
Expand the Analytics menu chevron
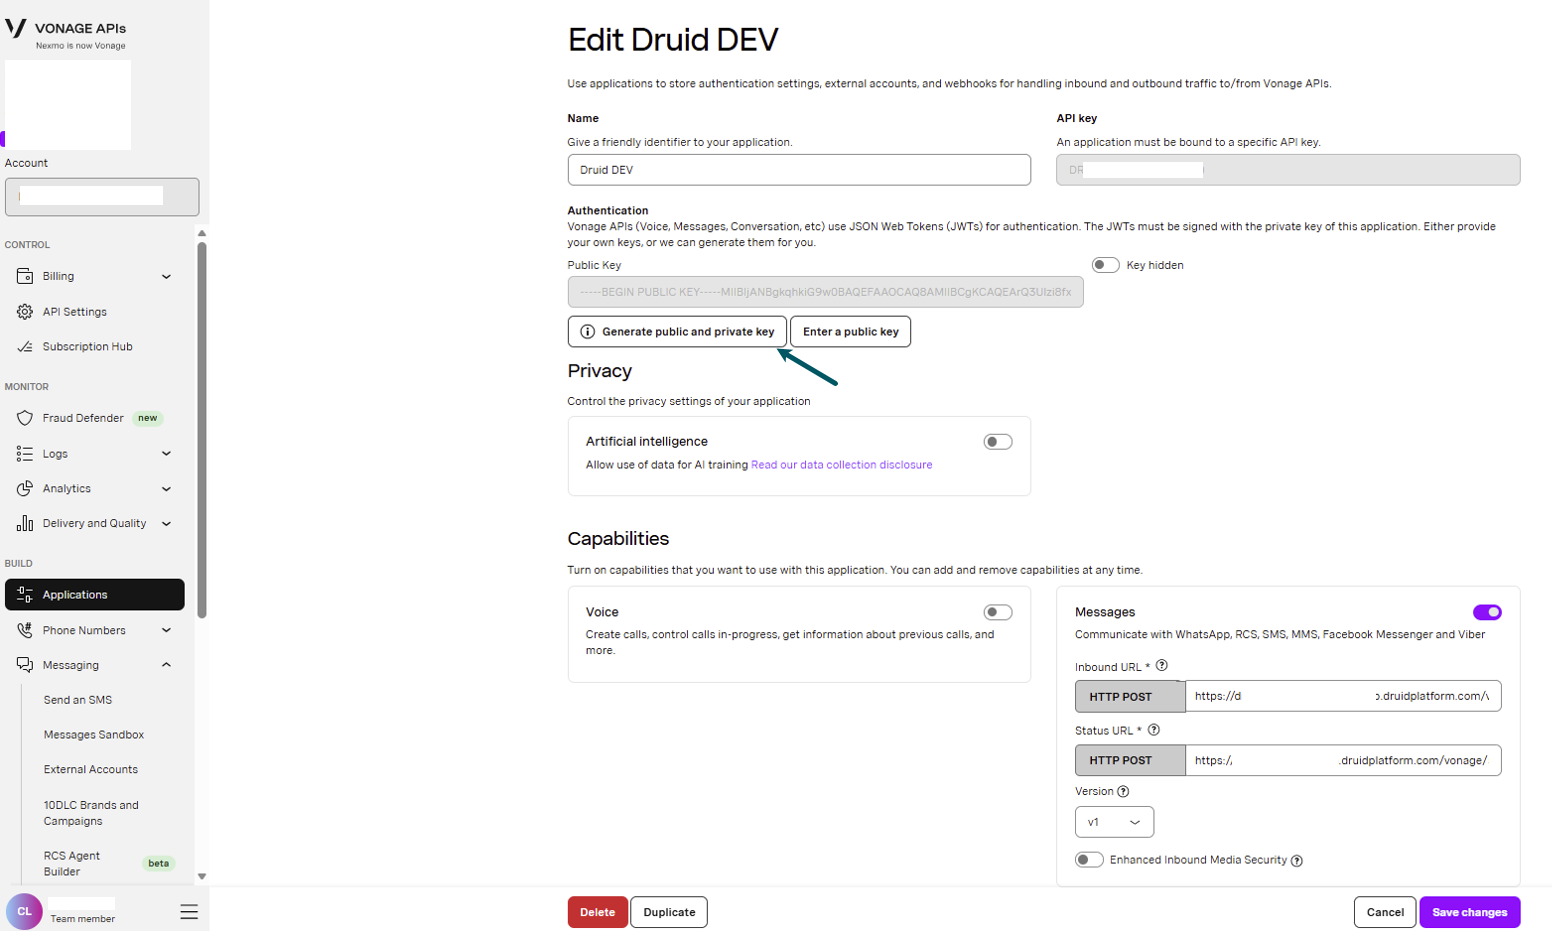point(166,489)
